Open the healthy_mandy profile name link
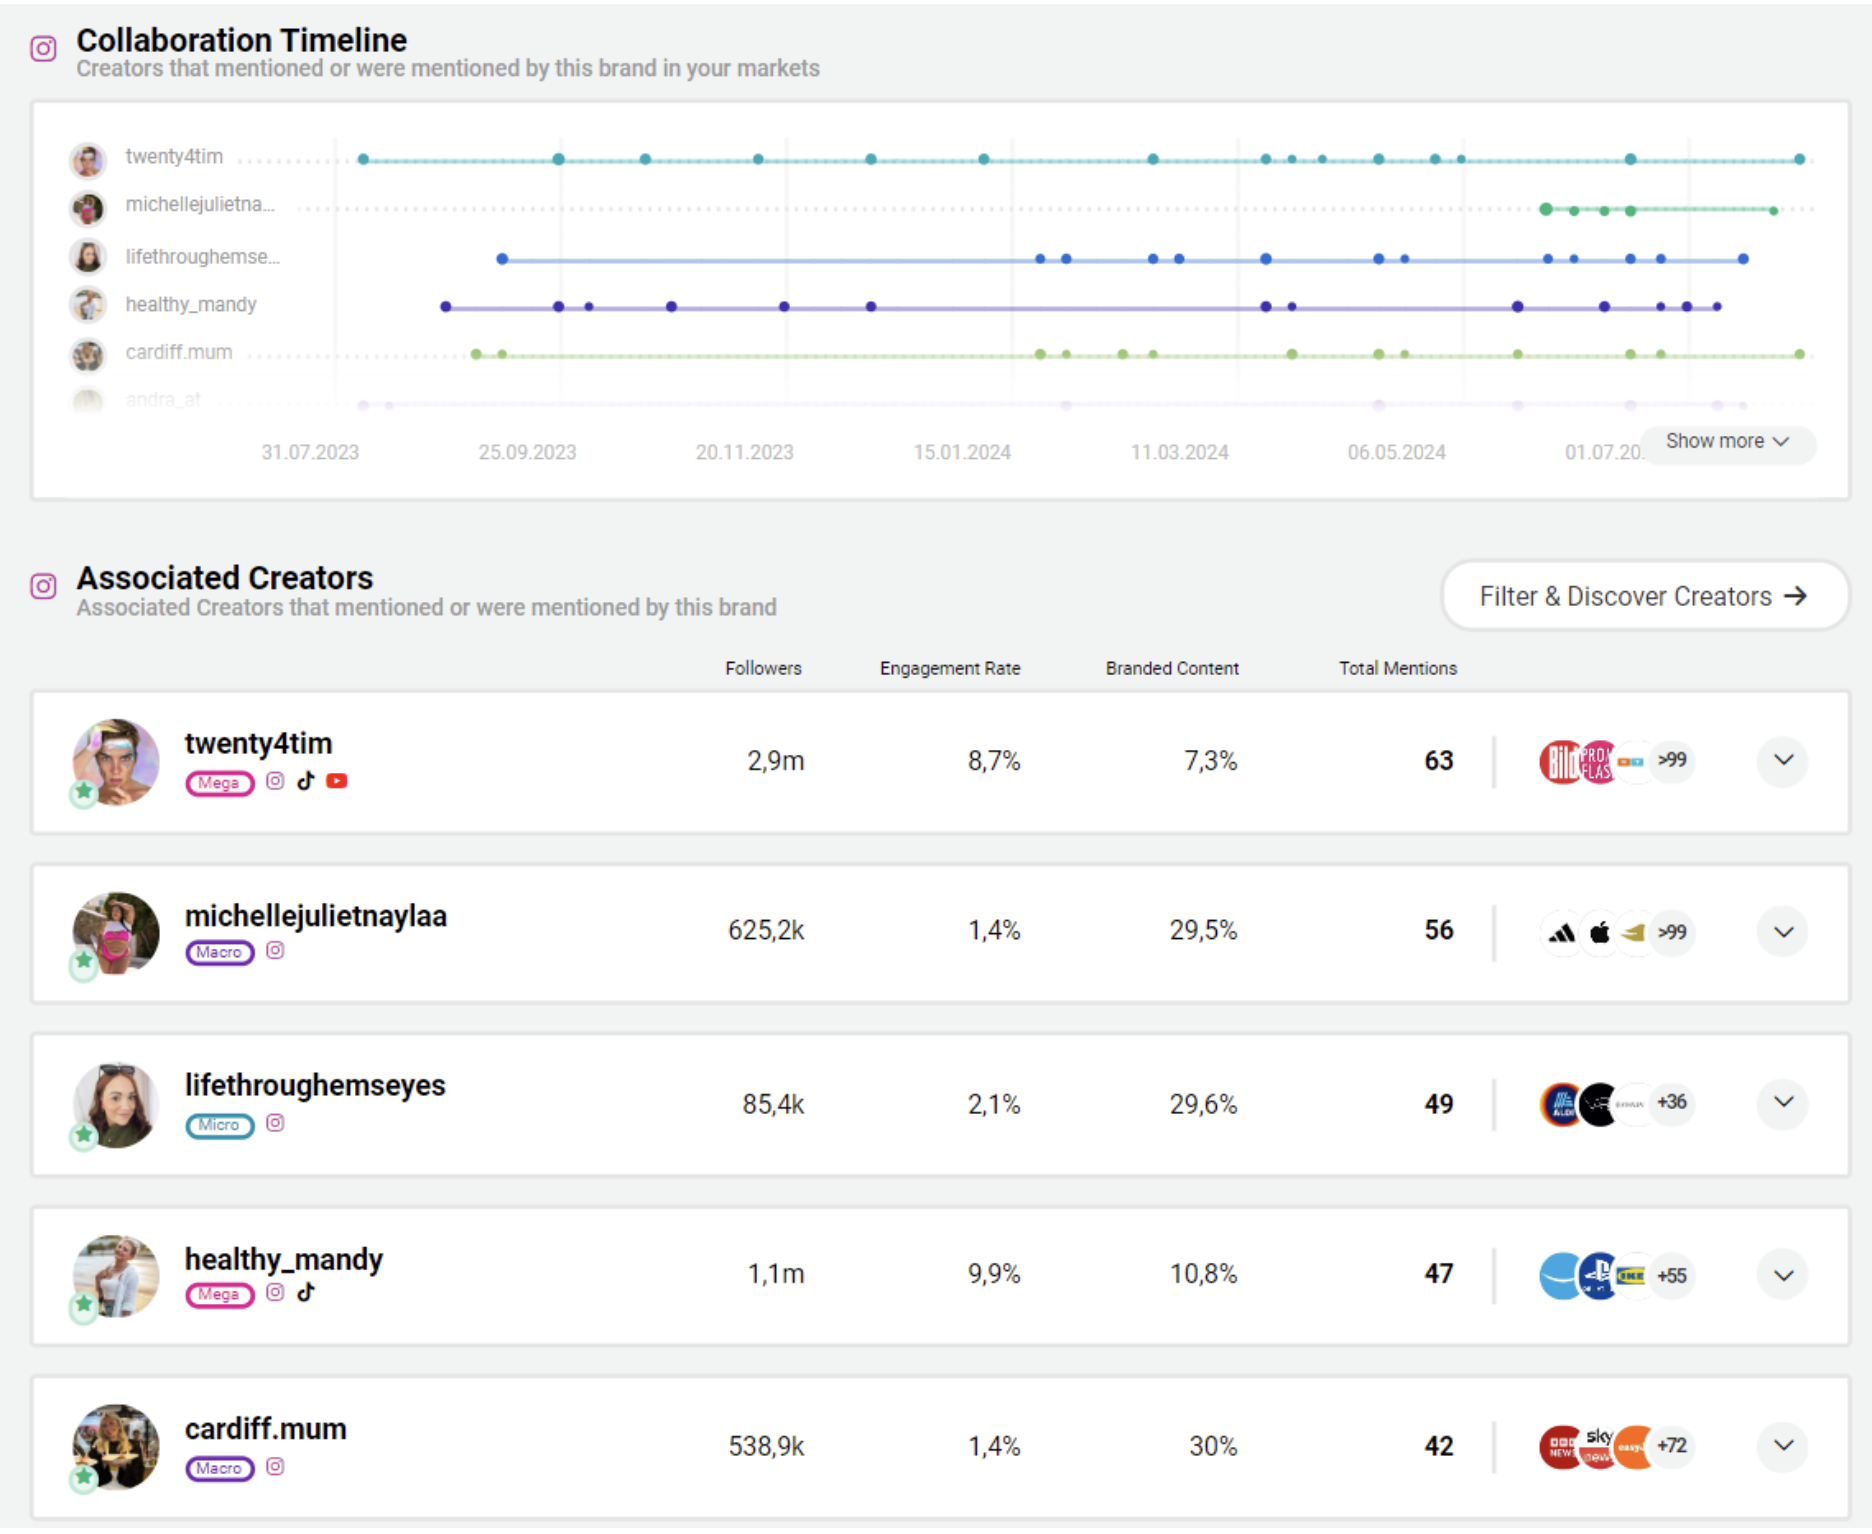The width and height of the screenshot is (1872, 1534). [x=283, y=1258]
